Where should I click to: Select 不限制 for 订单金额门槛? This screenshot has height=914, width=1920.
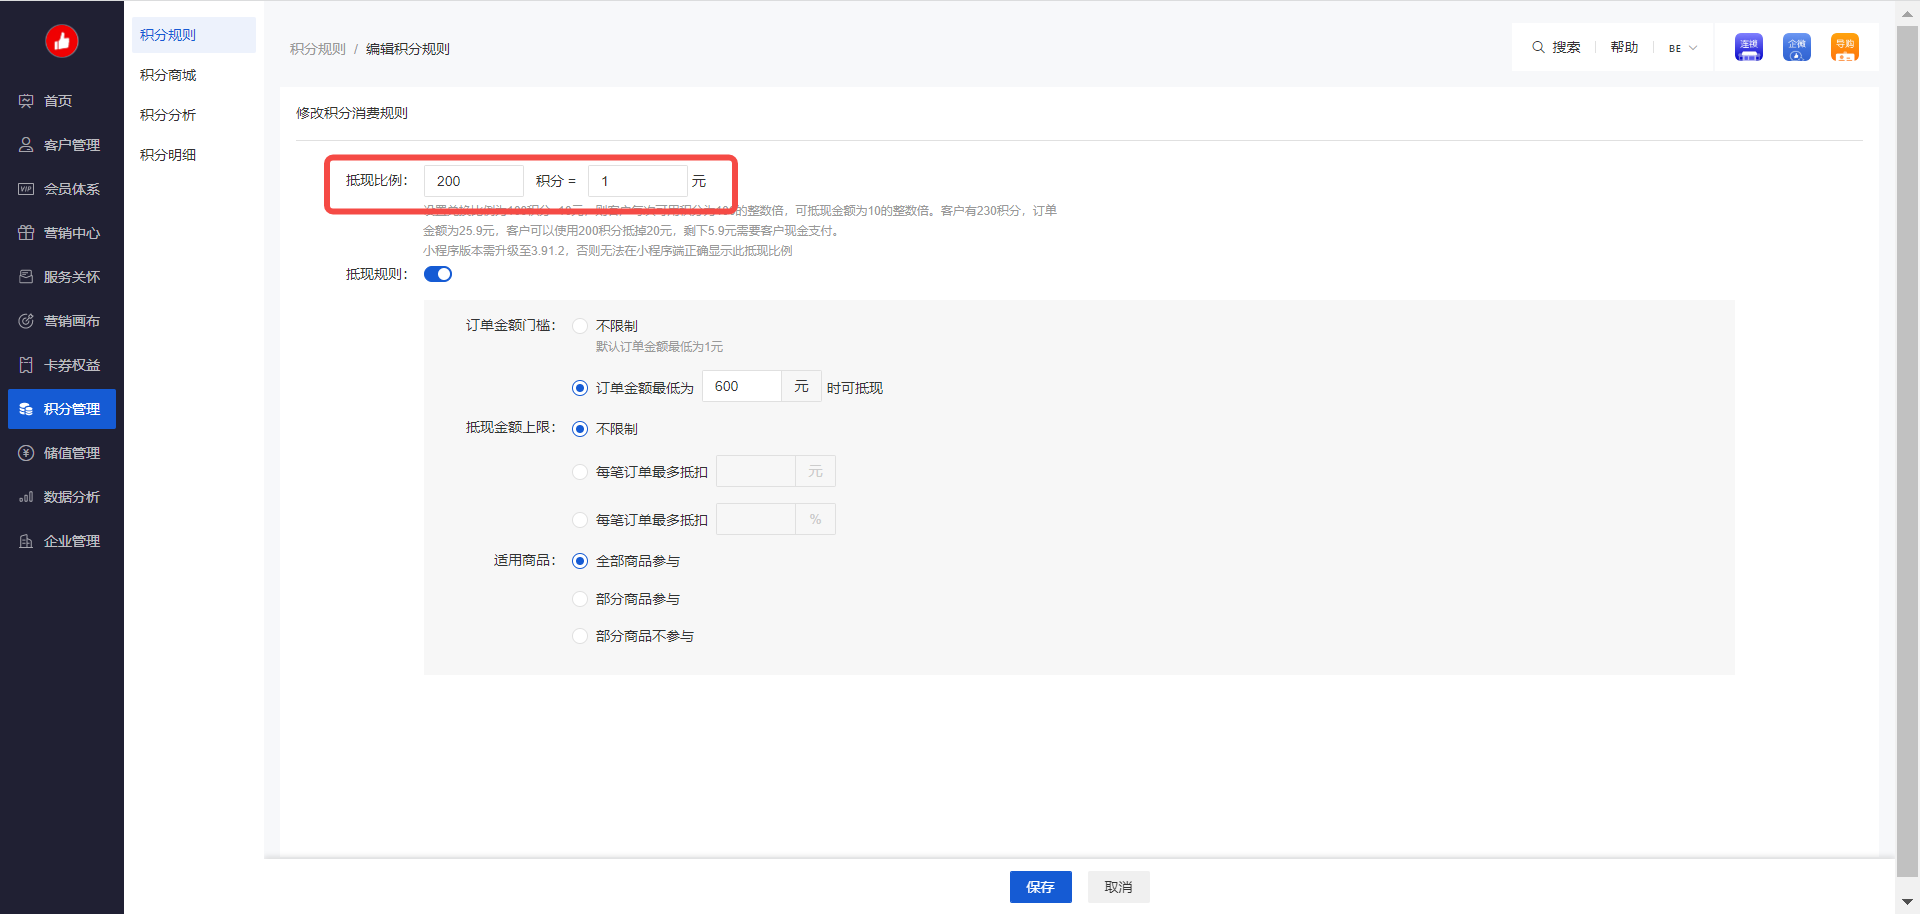pos(580,326)
